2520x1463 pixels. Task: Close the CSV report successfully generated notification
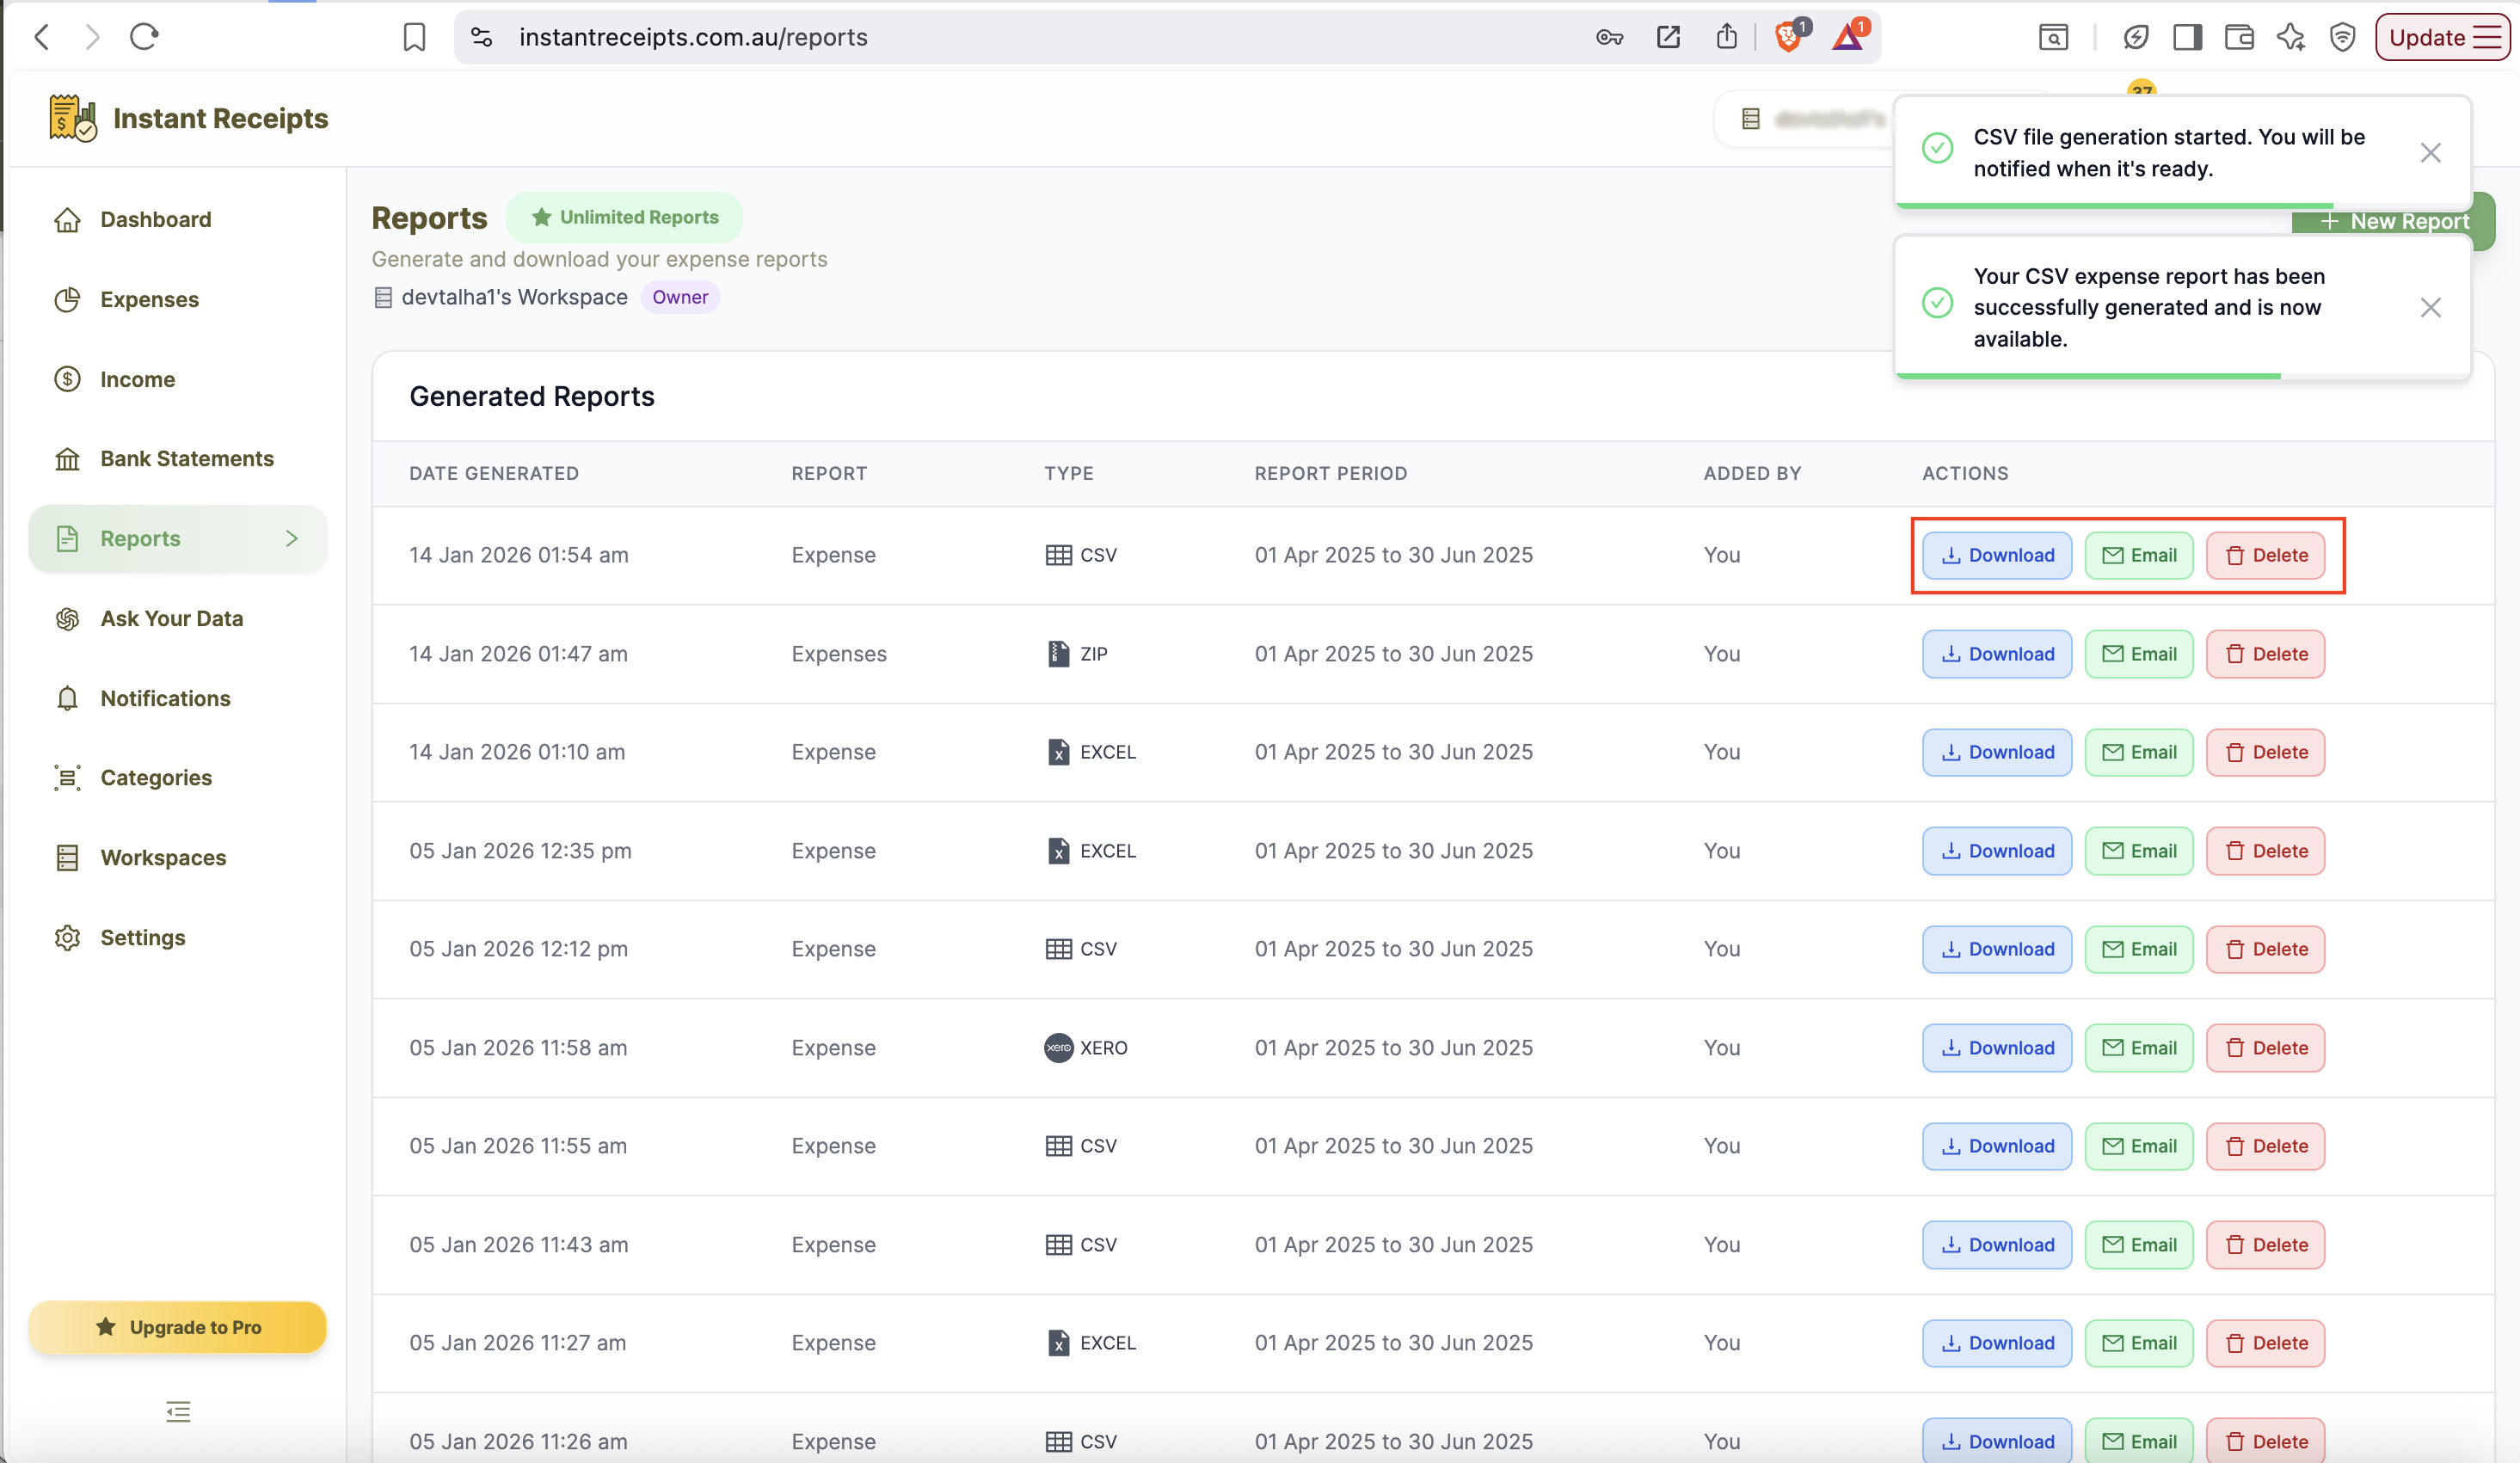(2430, 307)
